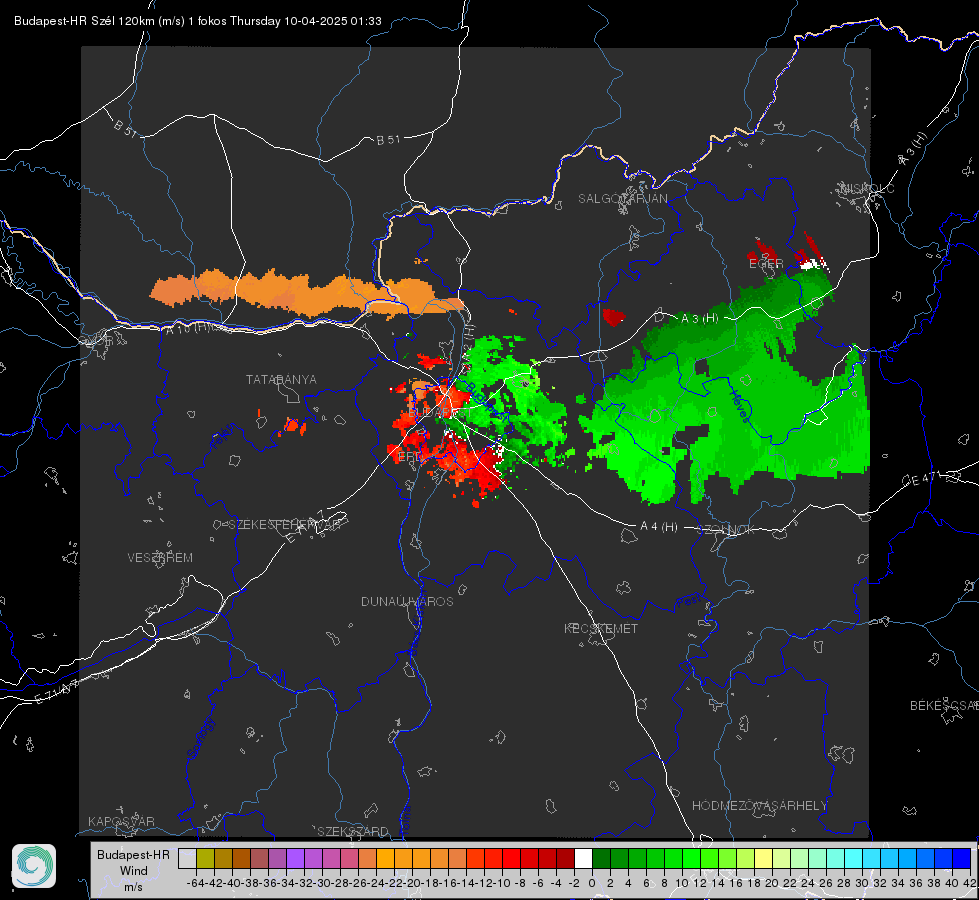The width and height of the screenshot is (979, 900).
Task: Click the TATABANYA city label
Action: pos(281,380)
